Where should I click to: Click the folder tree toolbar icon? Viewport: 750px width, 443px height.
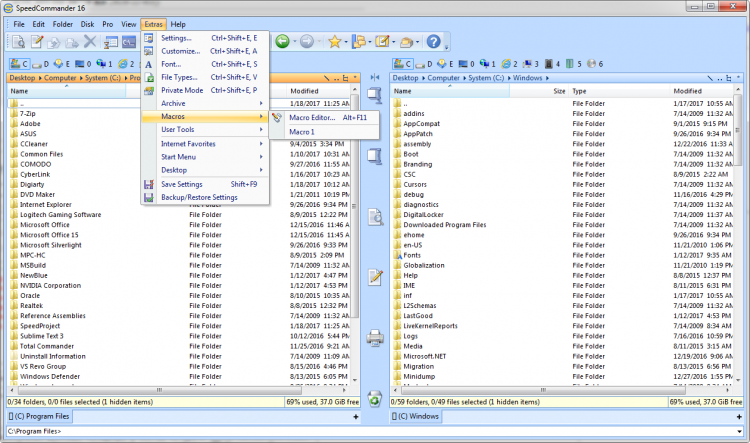point(358,42)
